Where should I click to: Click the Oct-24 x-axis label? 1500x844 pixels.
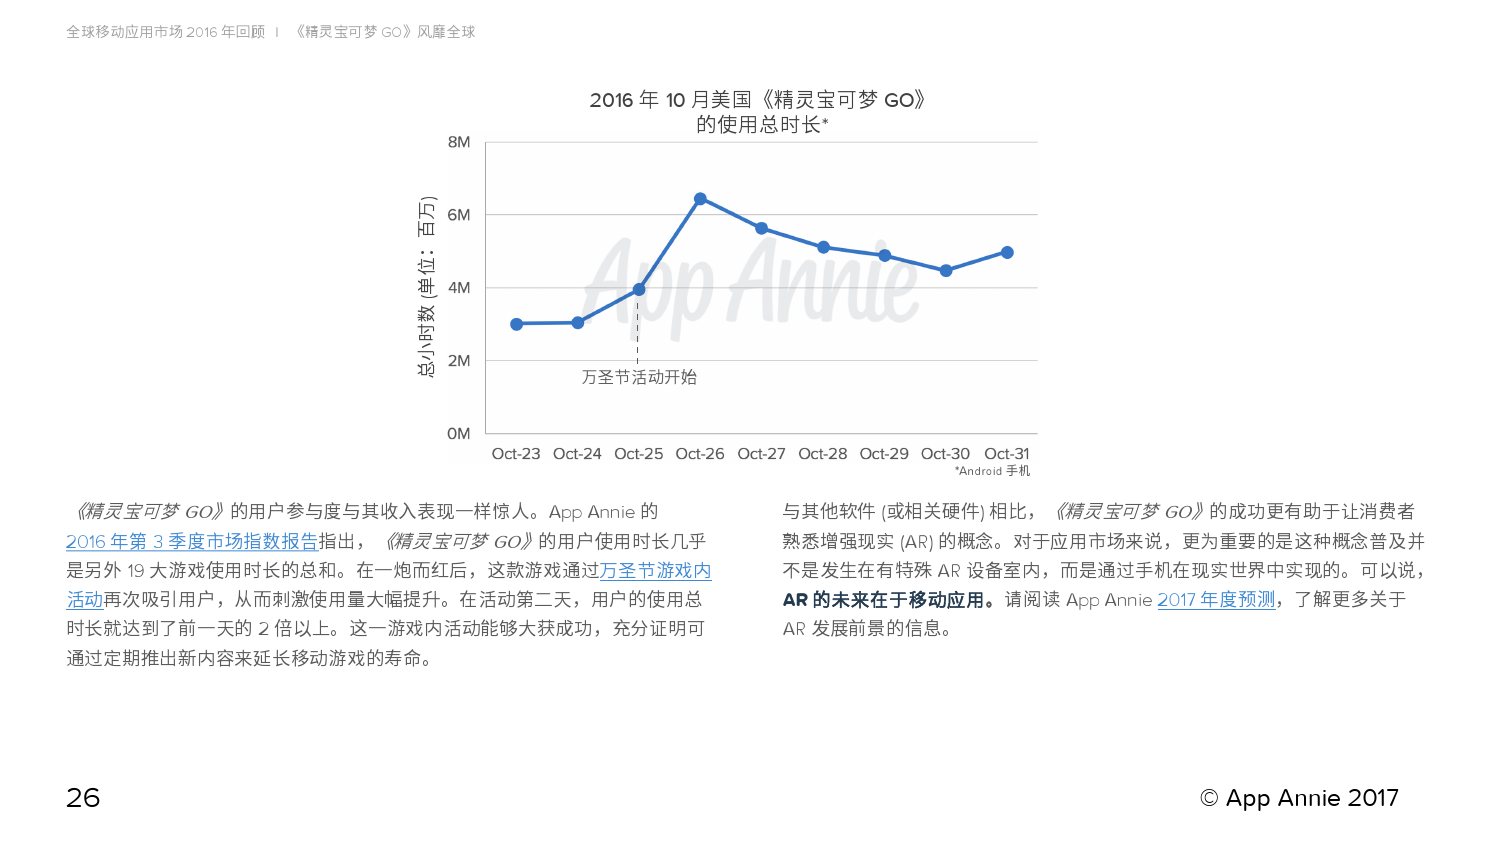pos(577,454)
